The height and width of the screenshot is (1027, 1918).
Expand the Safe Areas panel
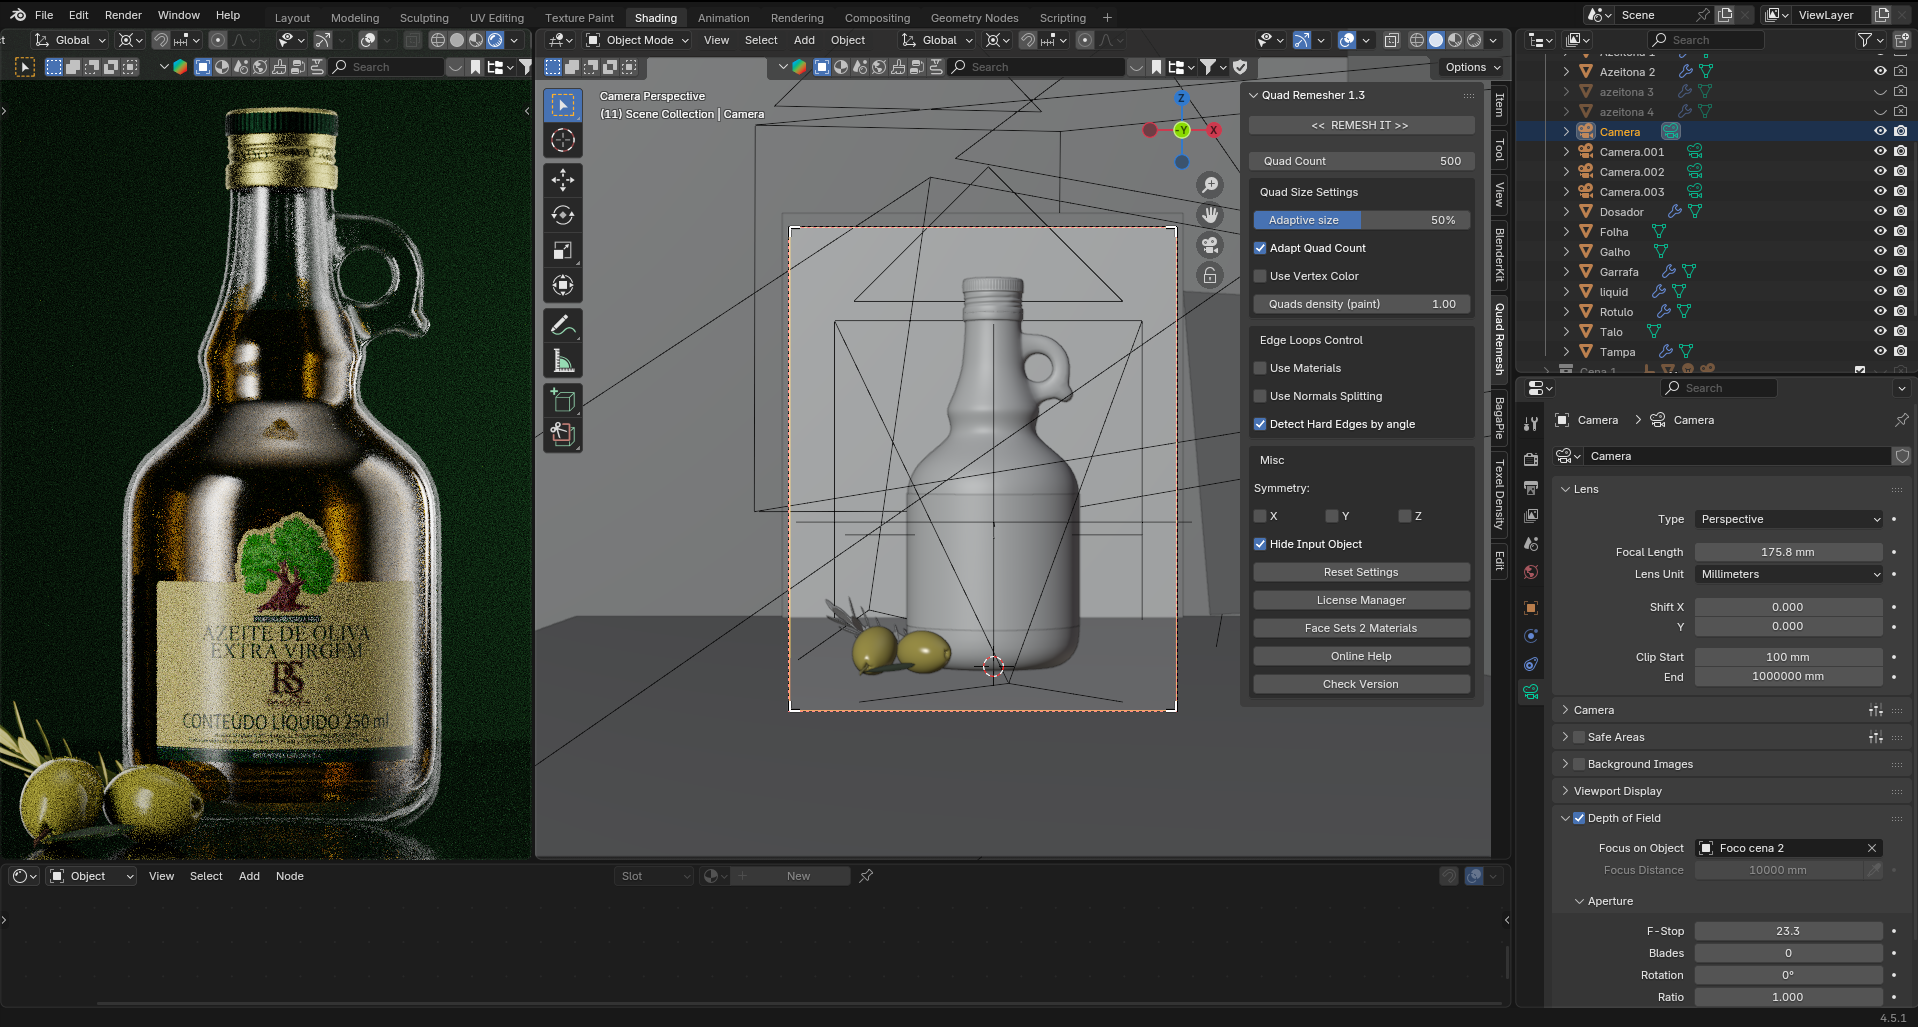pyautogui.click(x=1565, y=737)
